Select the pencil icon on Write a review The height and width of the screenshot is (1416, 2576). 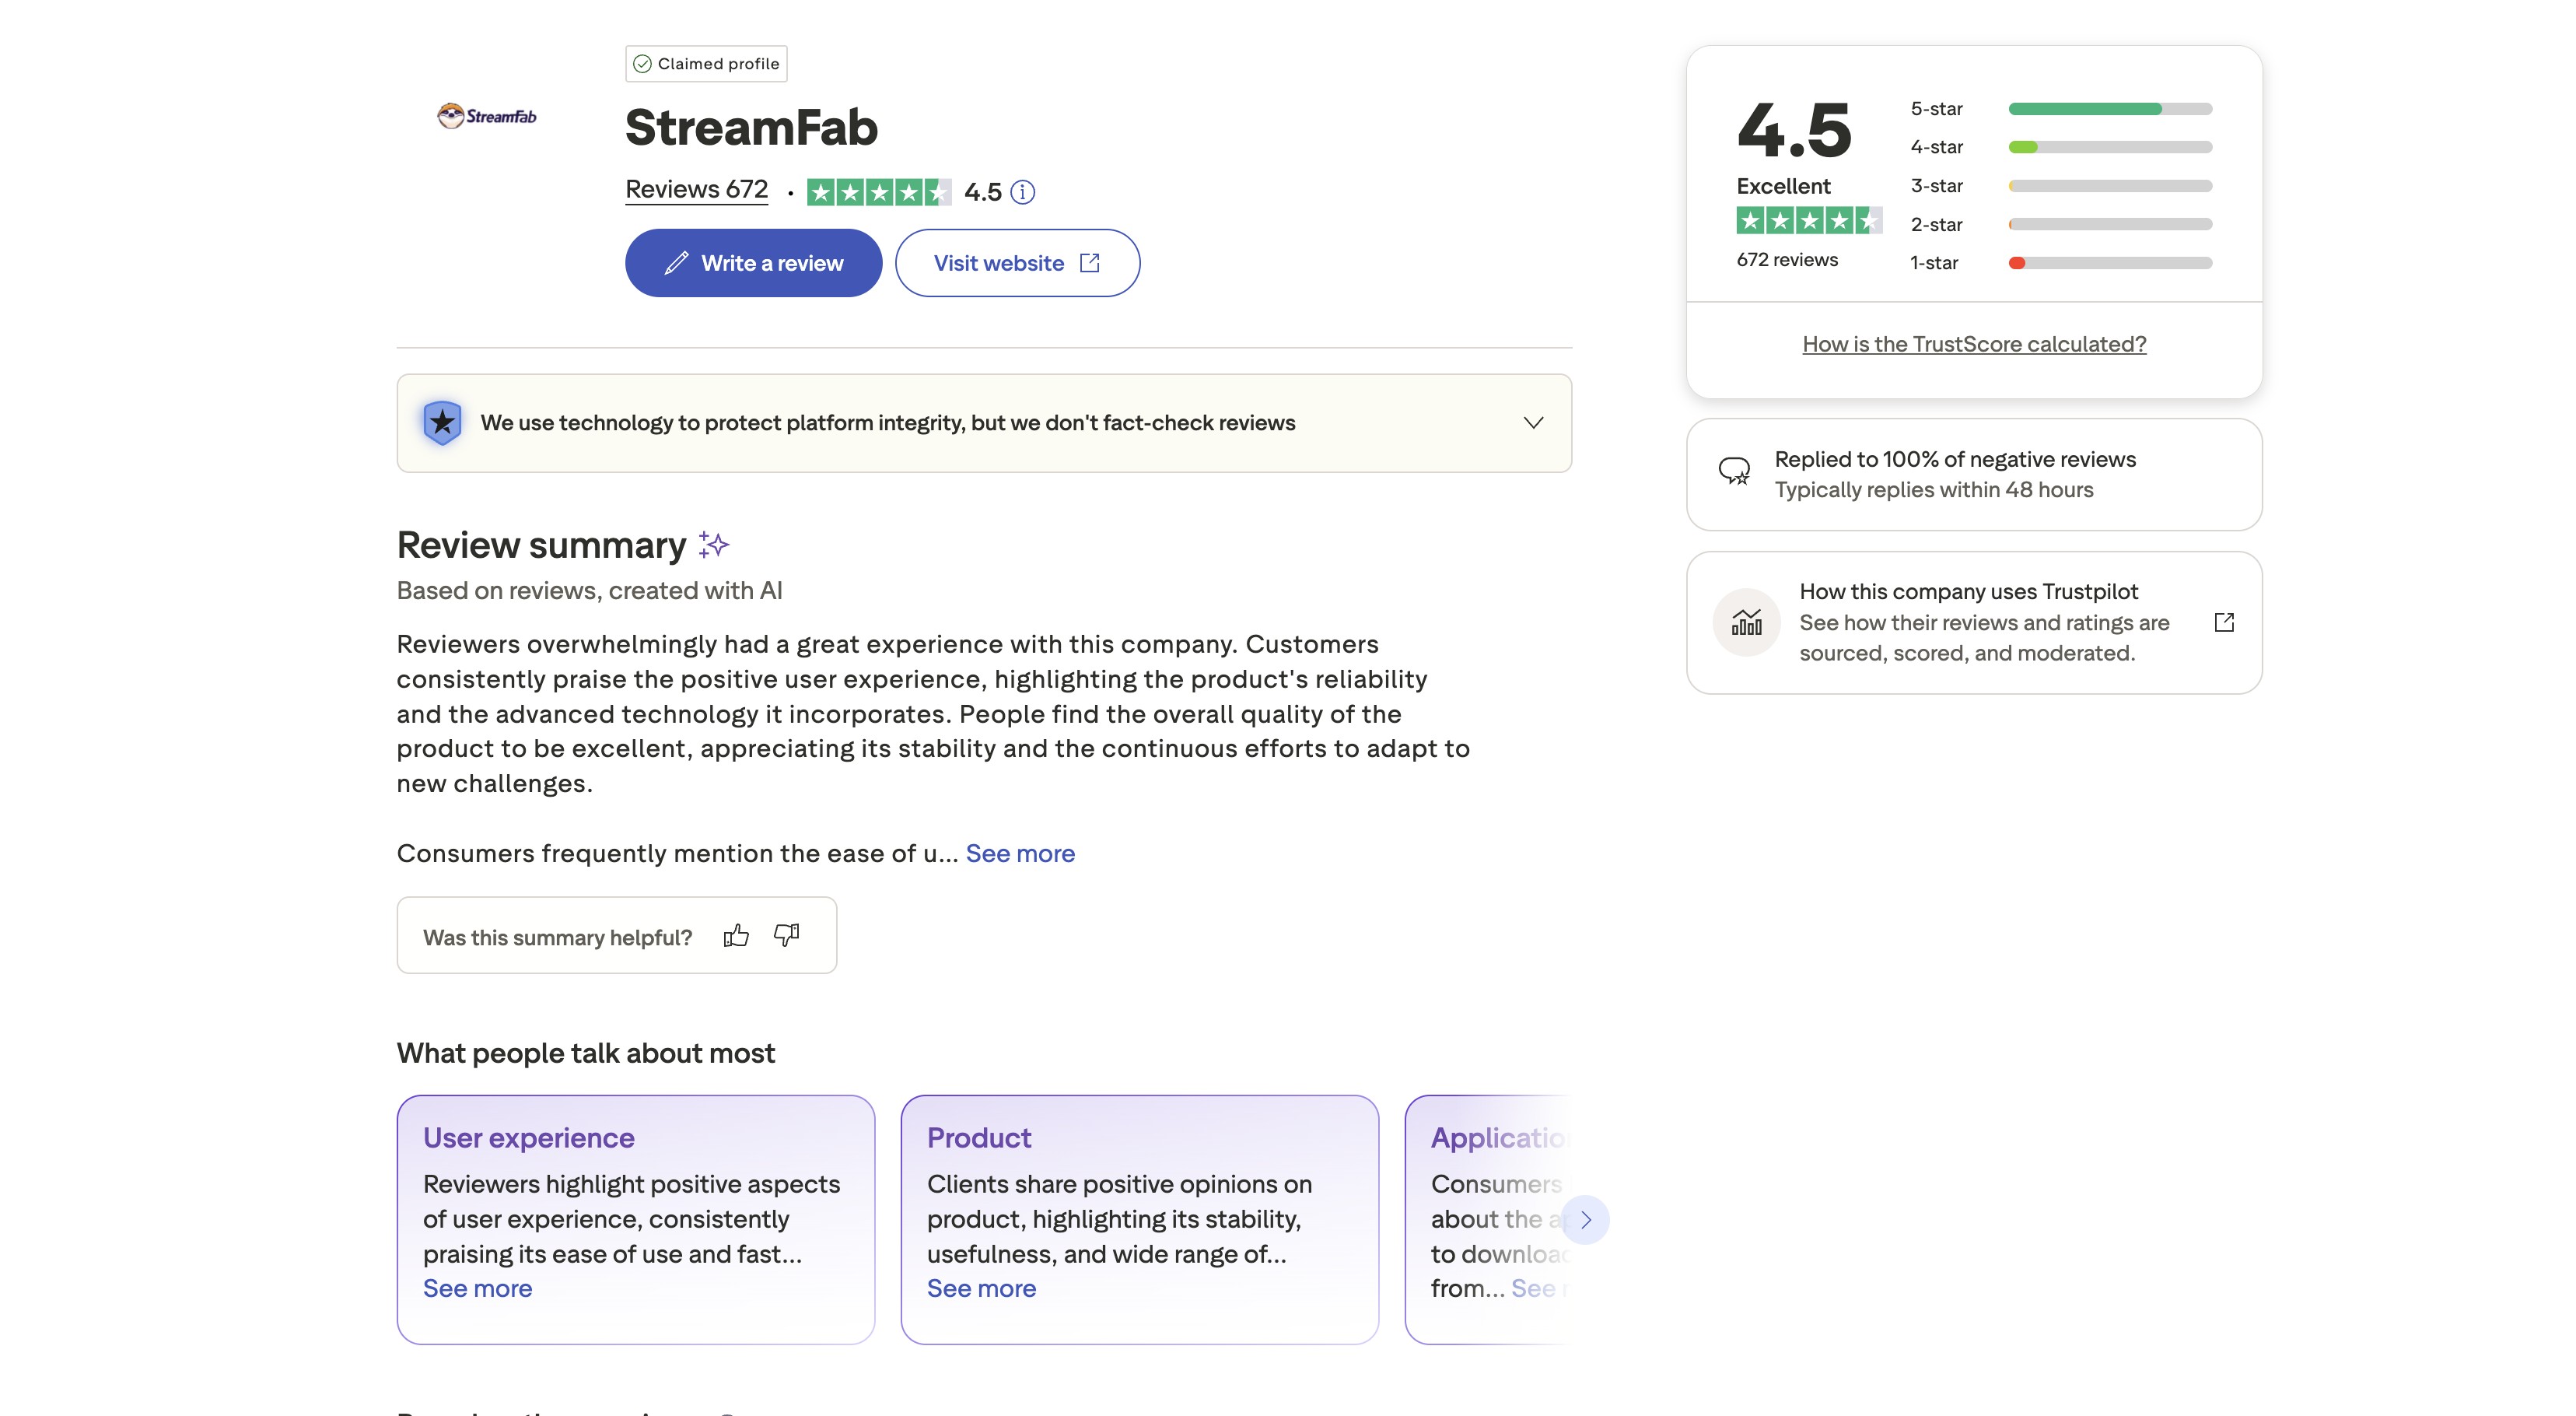[675, 262]
